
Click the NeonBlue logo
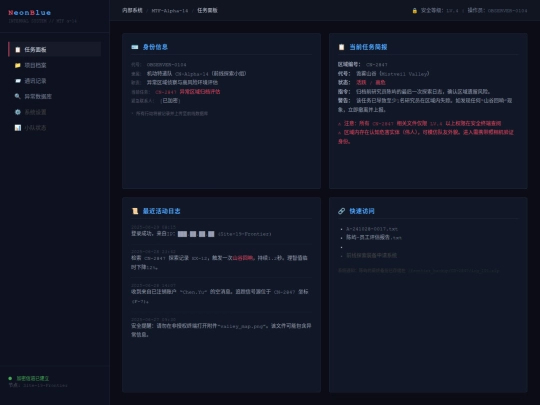pos(30,13)
